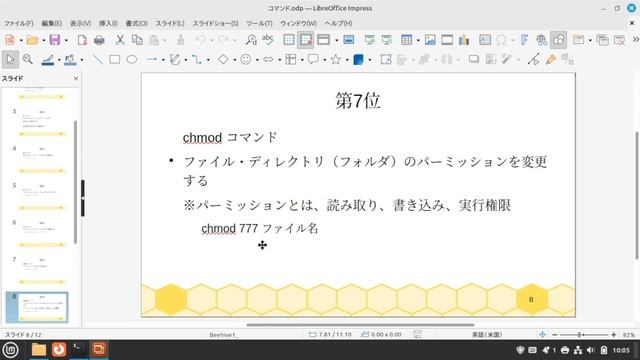Pick the Fill color bucket tool
This screenshot has height=360, width=640.
[x=70, y=60]
